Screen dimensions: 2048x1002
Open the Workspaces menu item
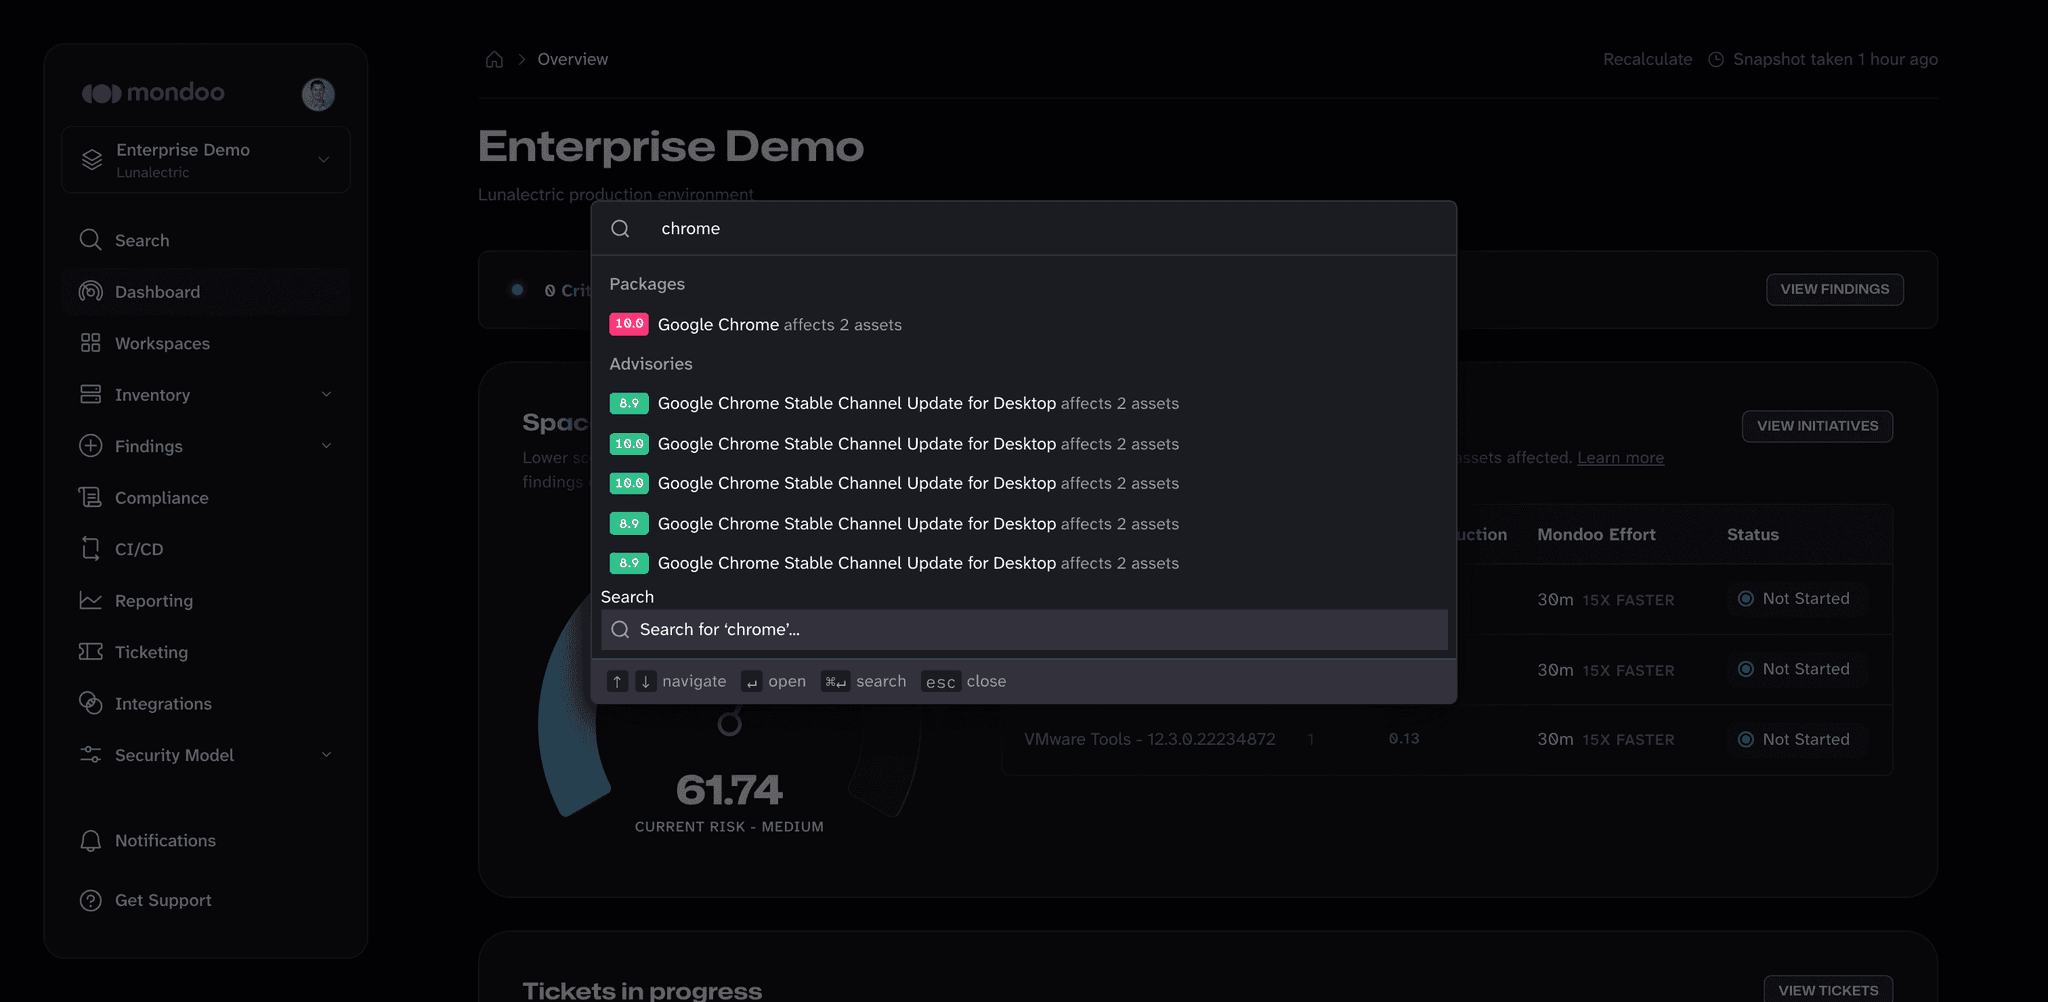tap(206, 343)
